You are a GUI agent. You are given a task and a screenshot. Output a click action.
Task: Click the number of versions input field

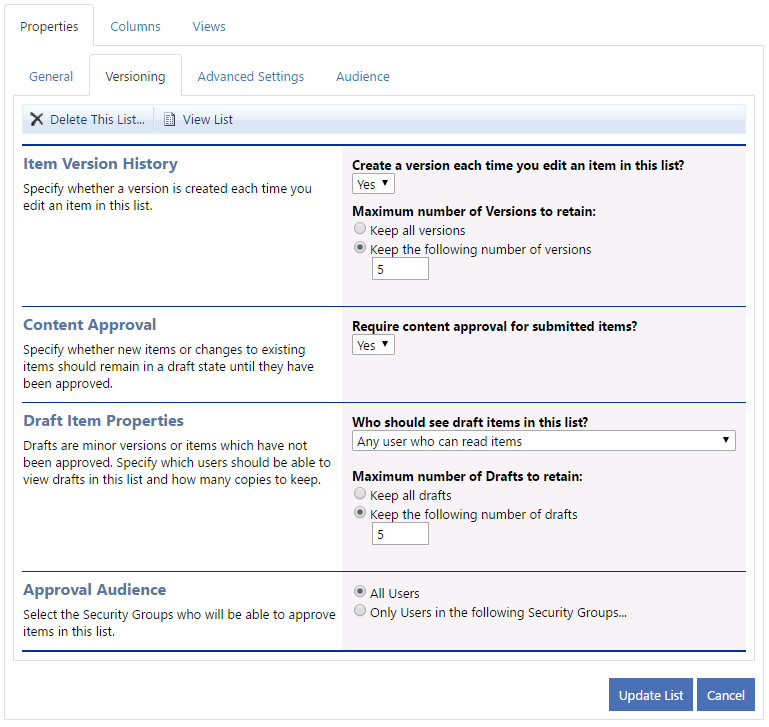pyautogui.click(x=400, y=269)
